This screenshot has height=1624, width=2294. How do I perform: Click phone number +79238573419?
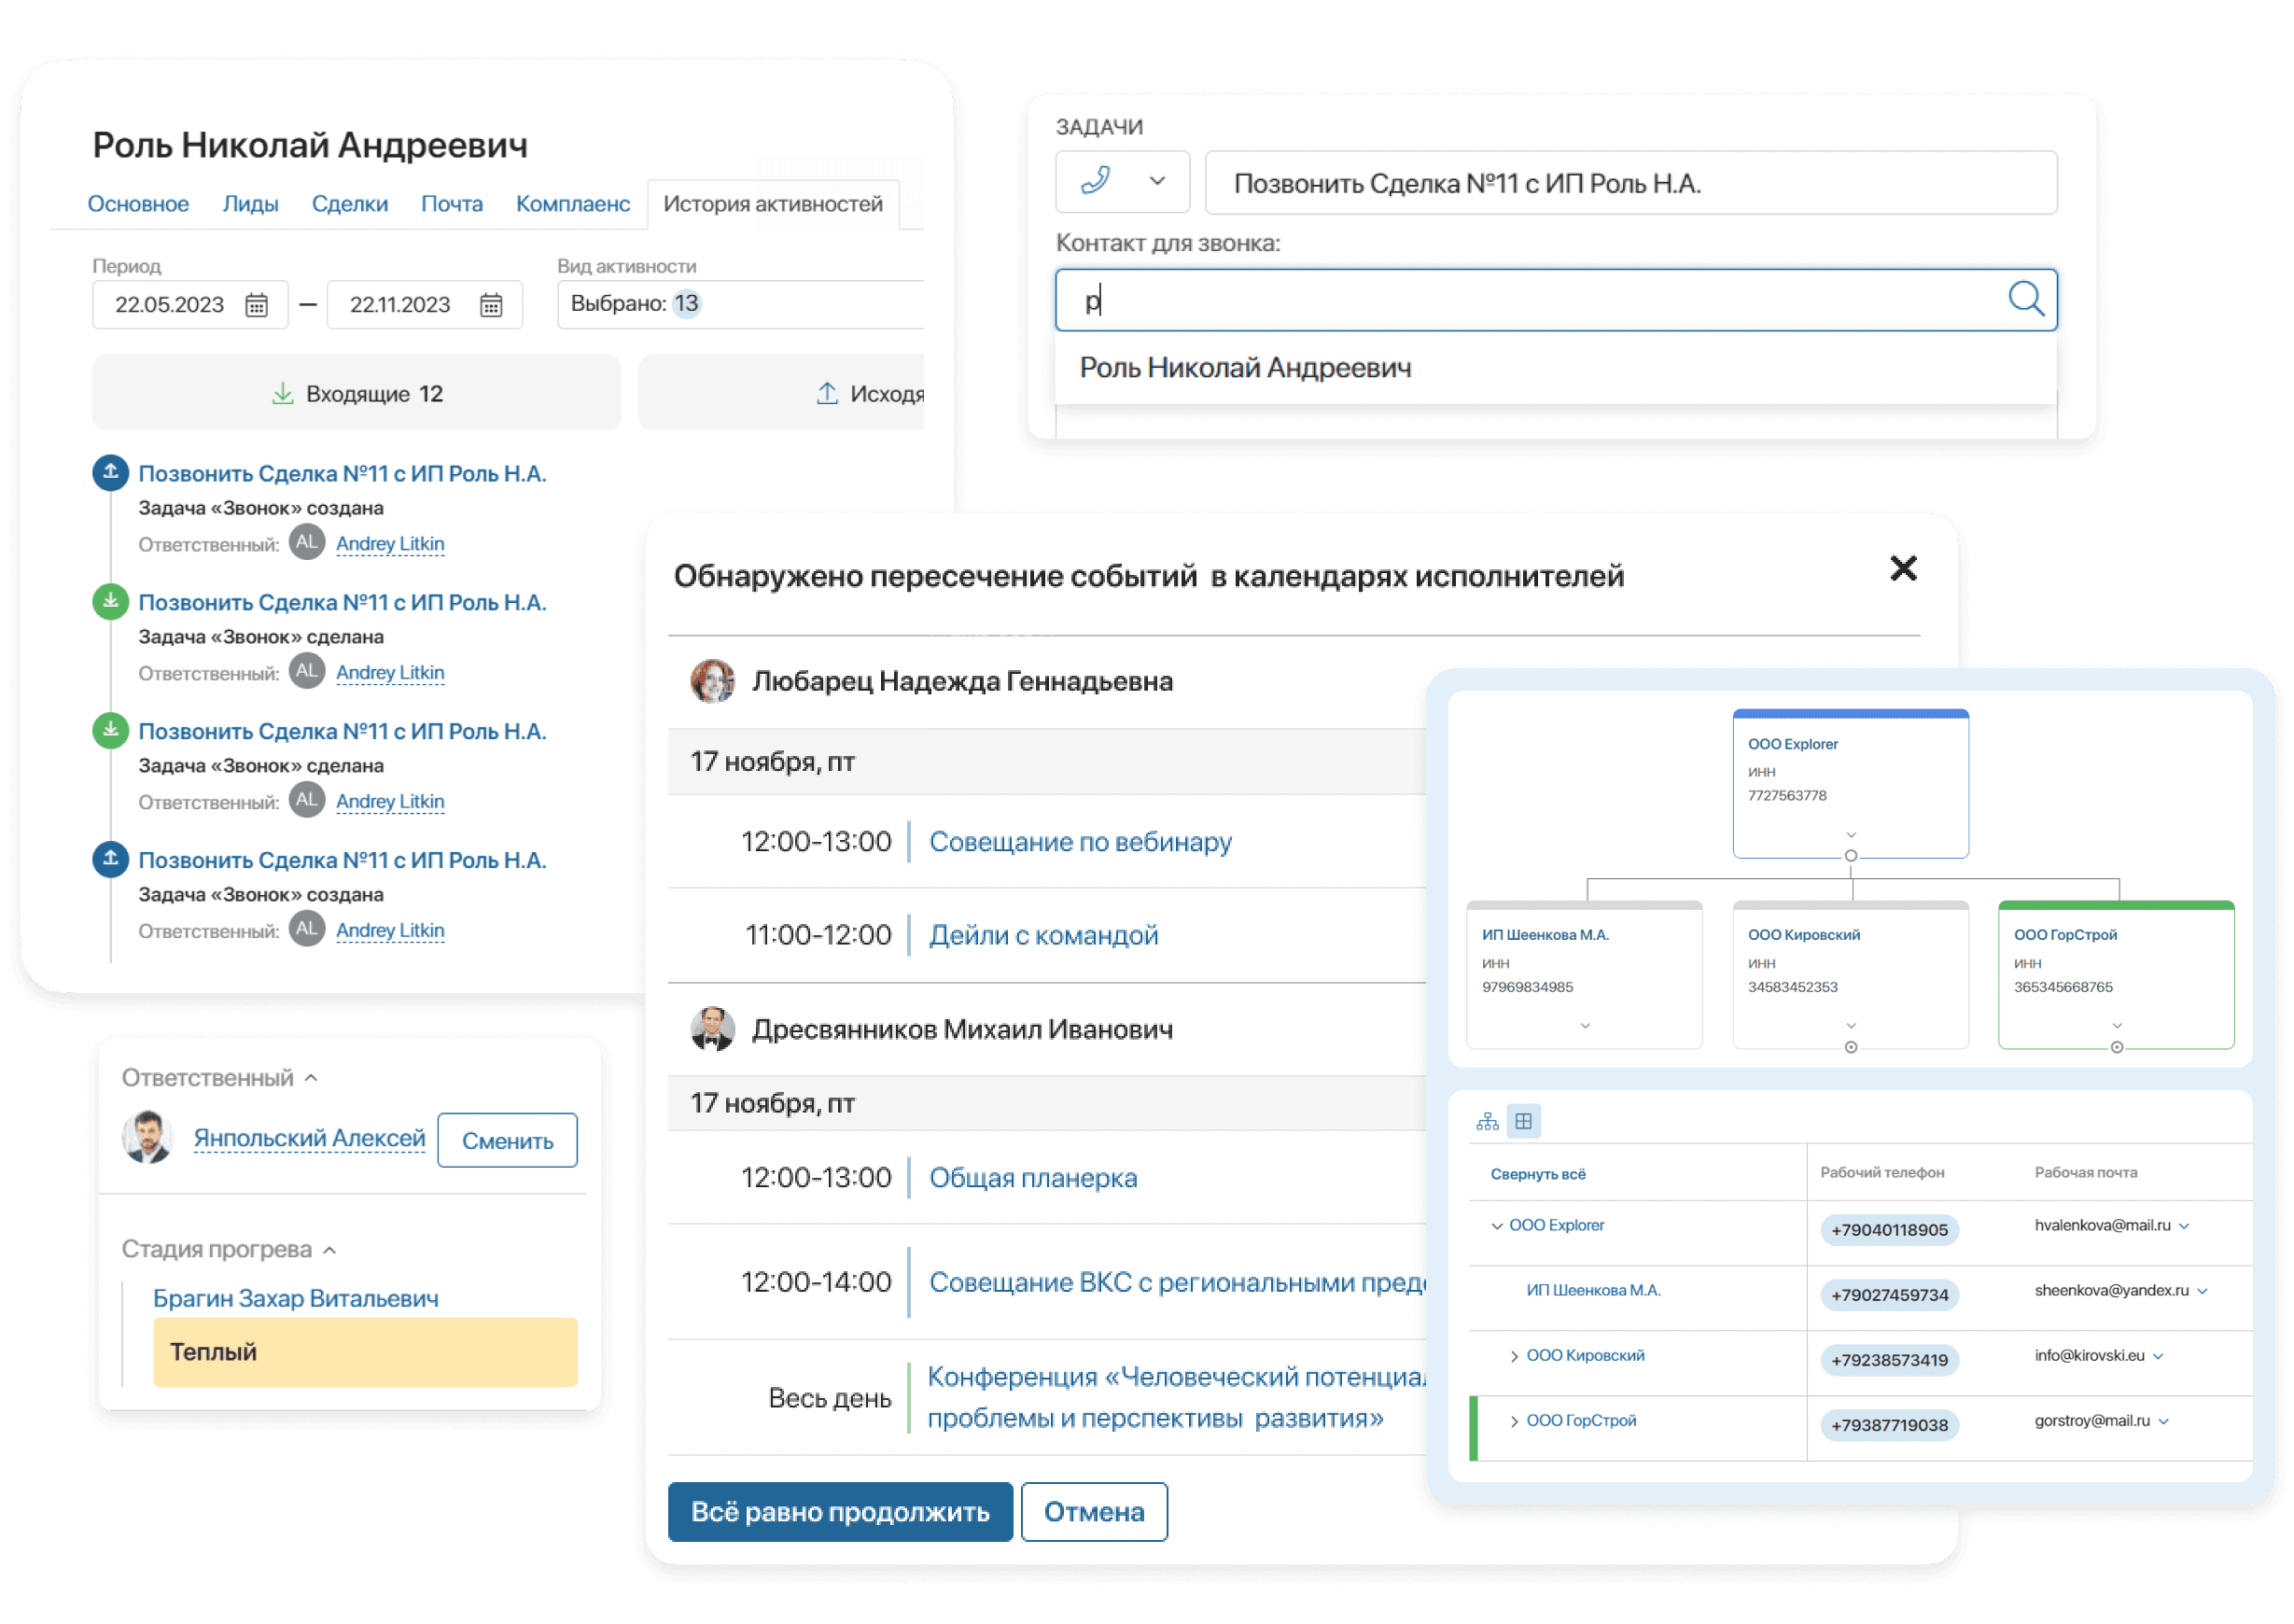(x=1888, y=1359)
